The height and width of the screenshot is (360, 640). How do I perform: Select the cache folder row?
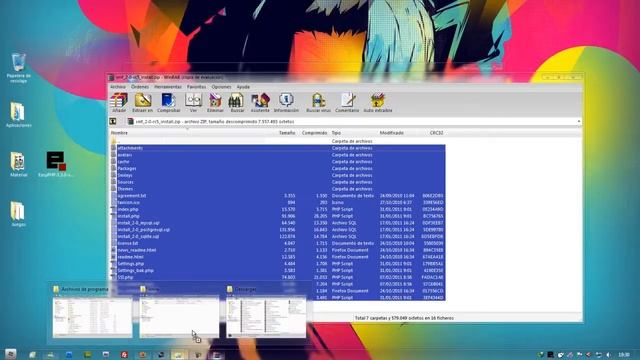pos(278,162)
